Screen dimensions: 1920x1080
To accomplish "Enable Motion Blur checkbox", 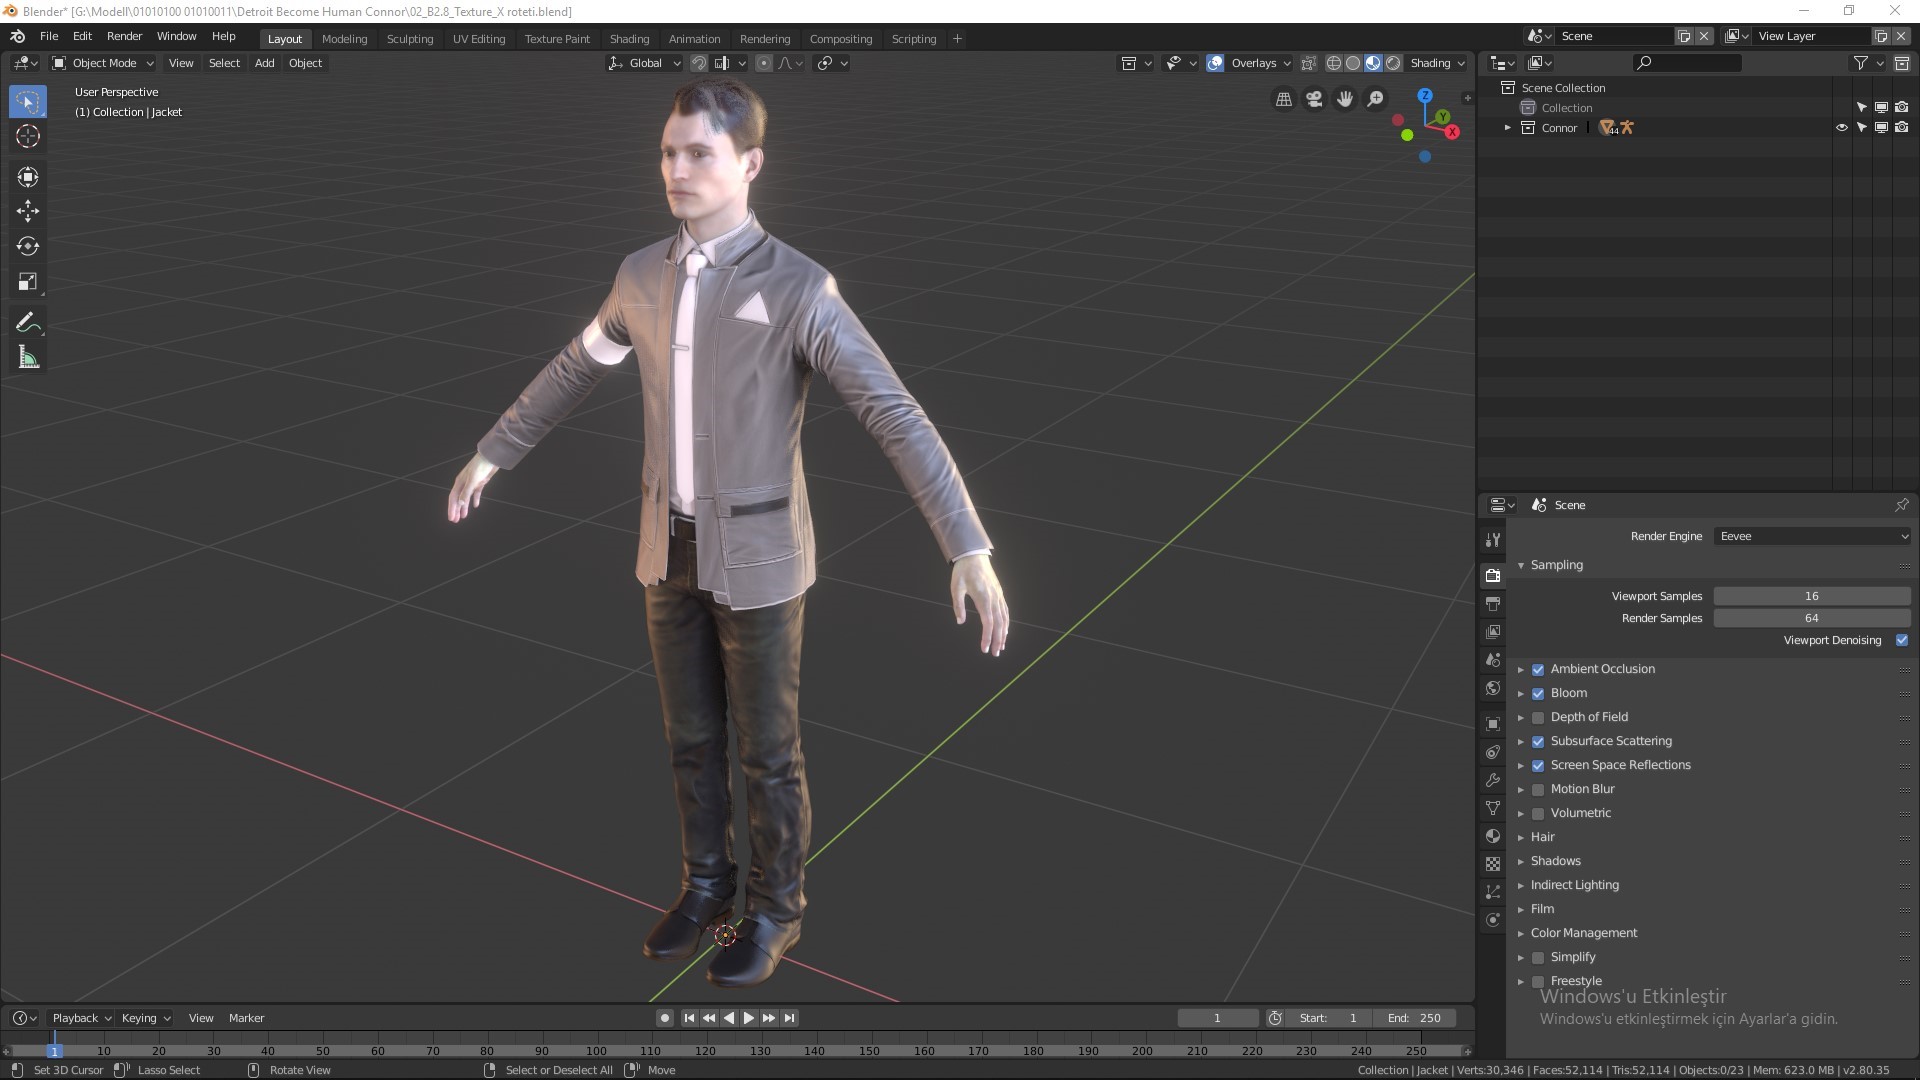I will (x=1538, y=790).
